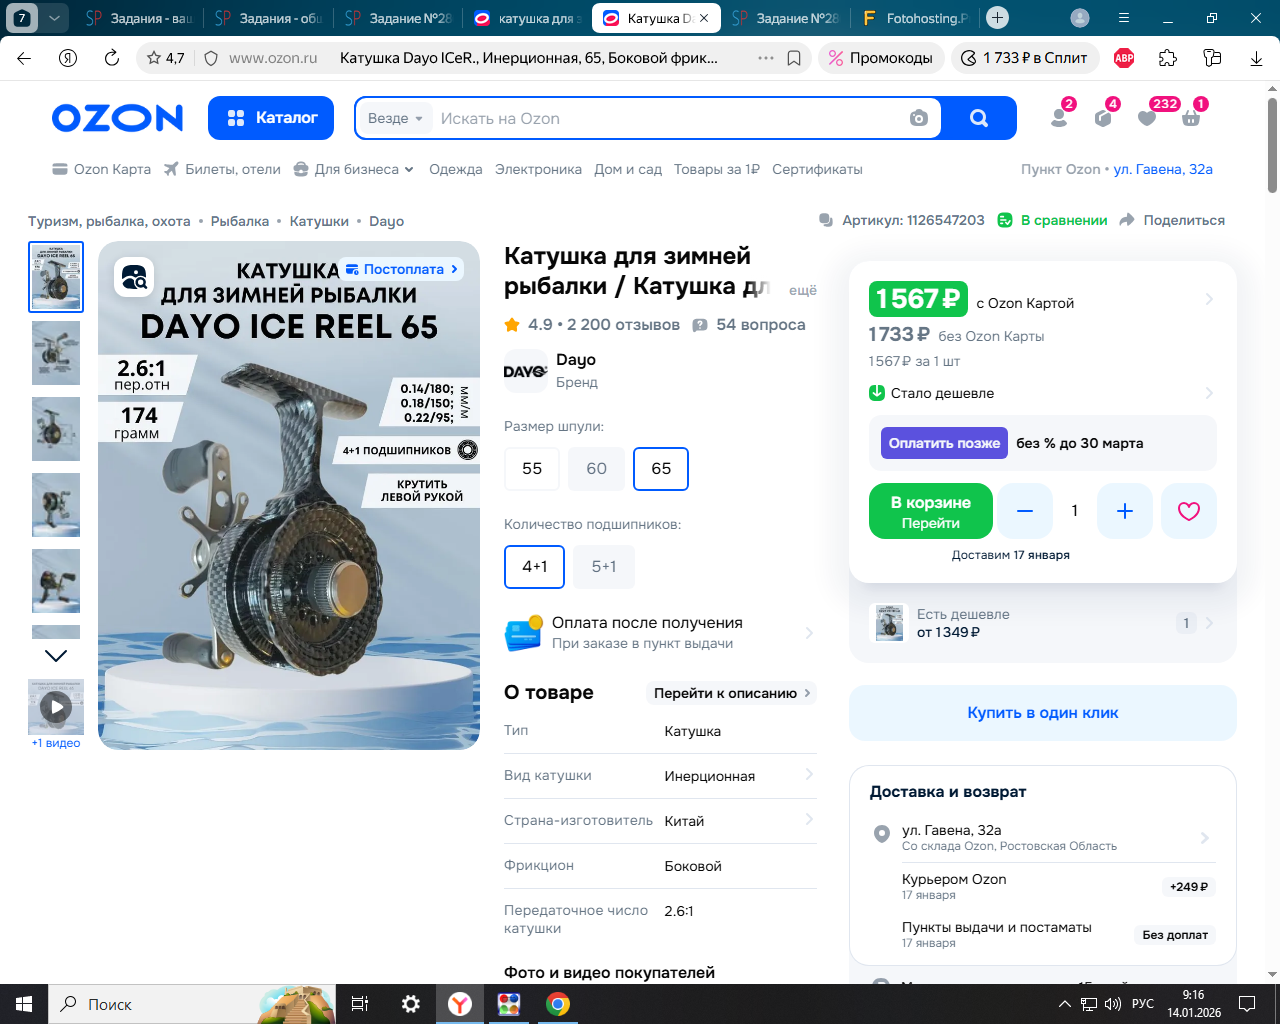Open Windows Start menu
1280x1024 pixels.
click(24, 1004)
